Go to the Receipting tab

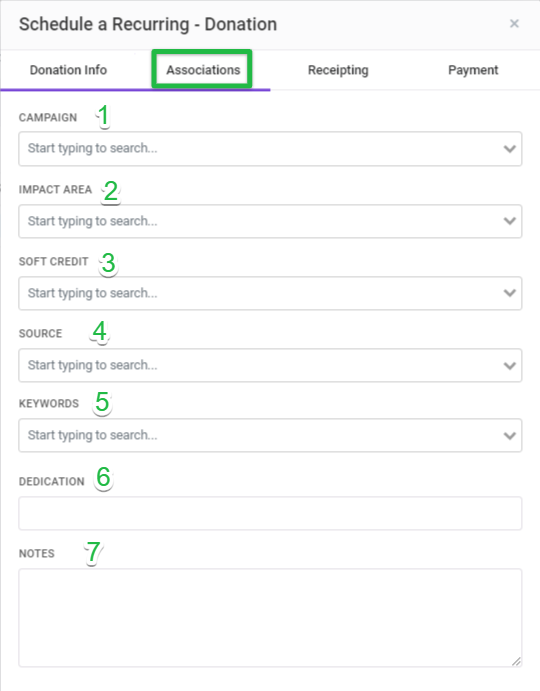click(x=338, y=70)
